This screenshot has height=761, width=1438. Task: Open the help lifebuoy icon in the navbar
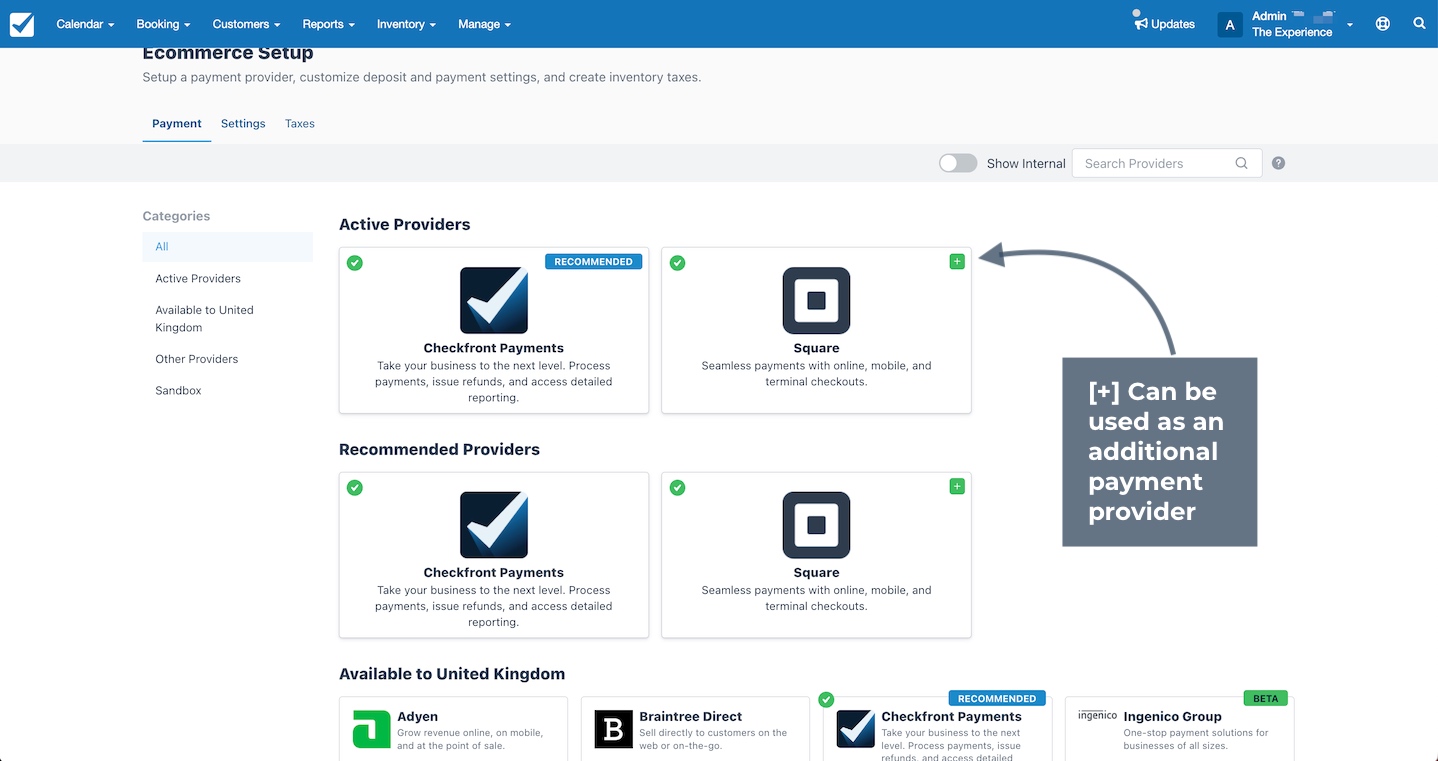[x=1383, y=24]
